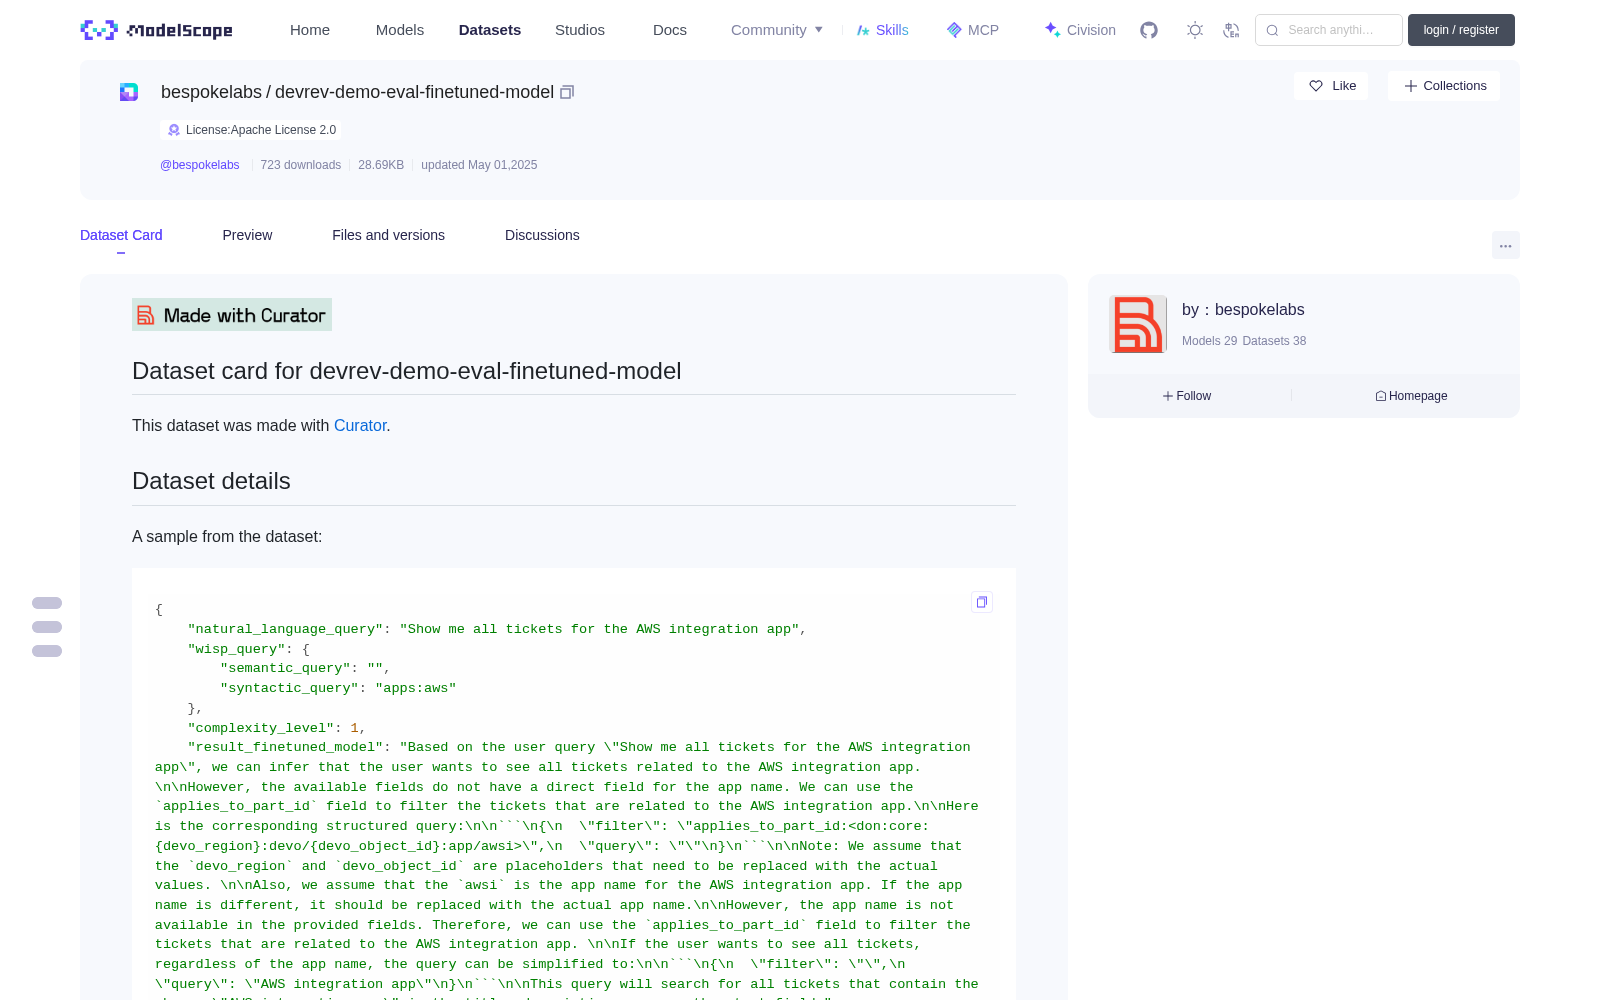Open the floating sidebar list widget

click(47, 627)
